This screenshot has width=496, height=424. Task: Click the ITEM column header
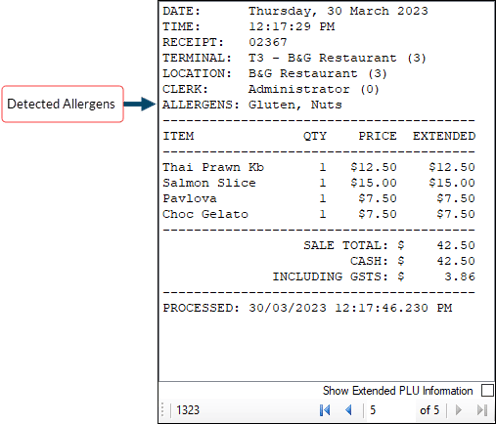178,136
